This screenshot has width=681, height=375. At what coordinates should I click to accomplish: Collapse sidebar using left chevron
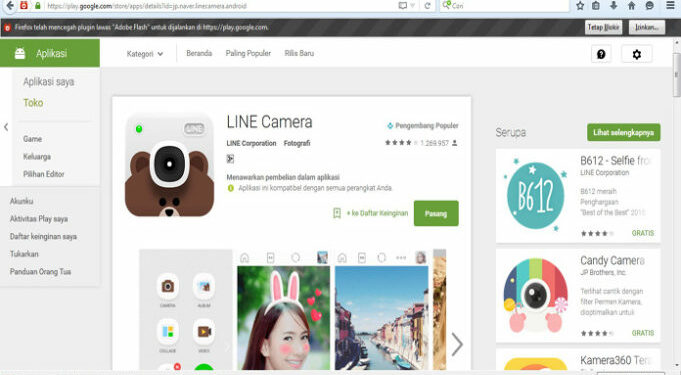(x=6, y=127)
